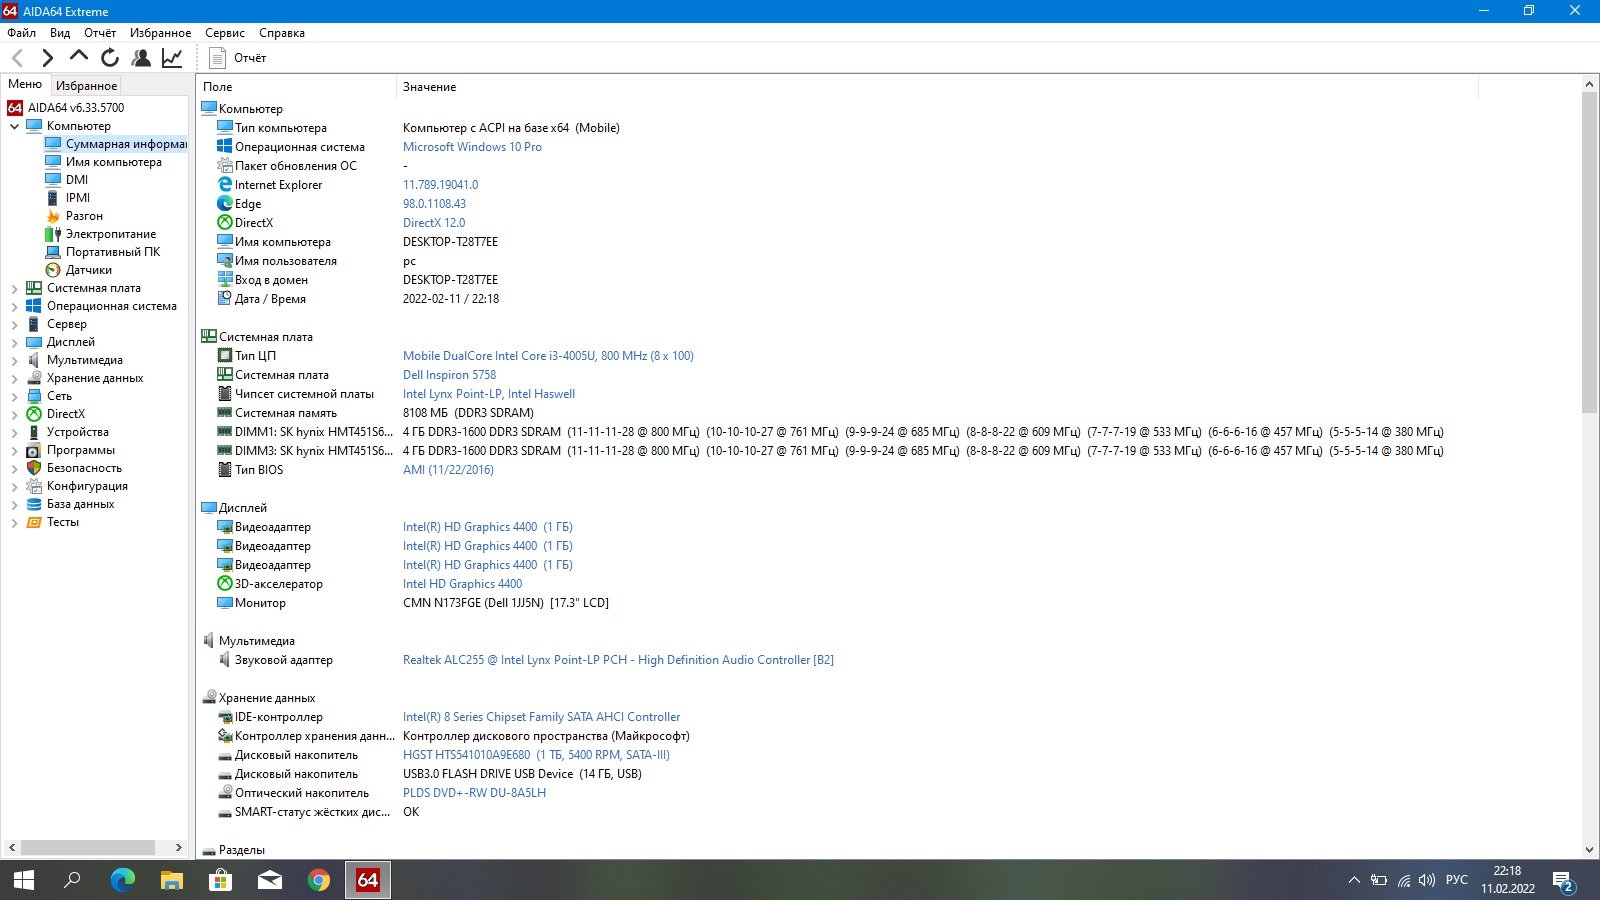The height and width of the screenshot is (900, 1600).
Task: Open the PLDS DVD+-RW DU-8A5LH link
Action: 474,793
